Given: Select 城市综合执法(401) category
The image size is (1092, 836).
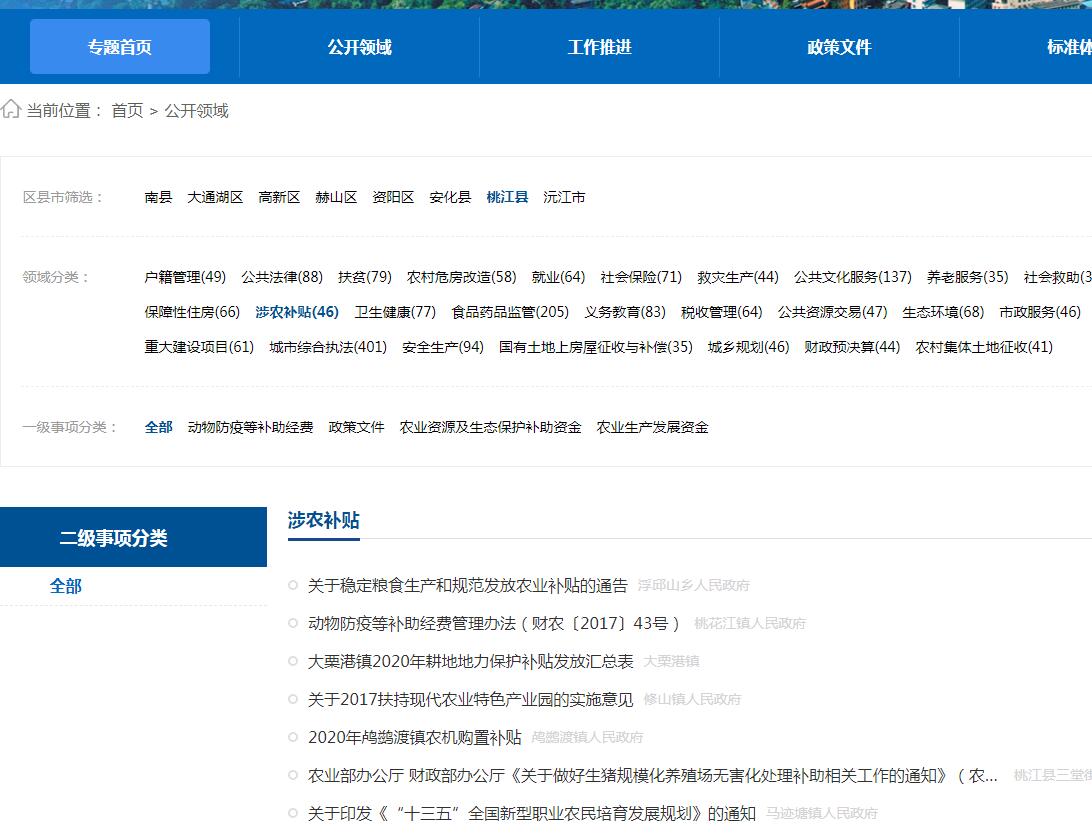Looking at the screenshot, I should (328, 347).
